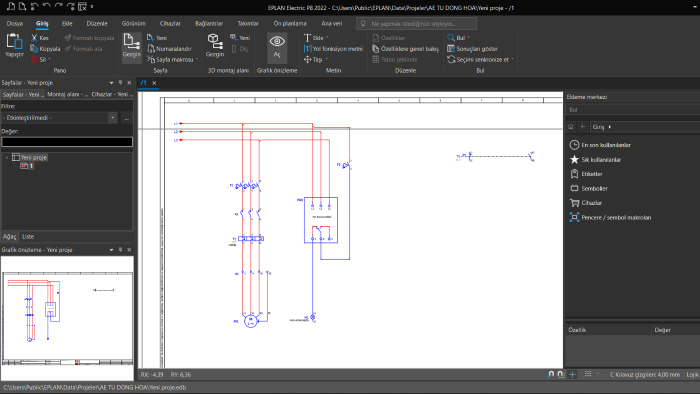Open Sayfa makrosu dropdown arrow

(x=197, y=59)
